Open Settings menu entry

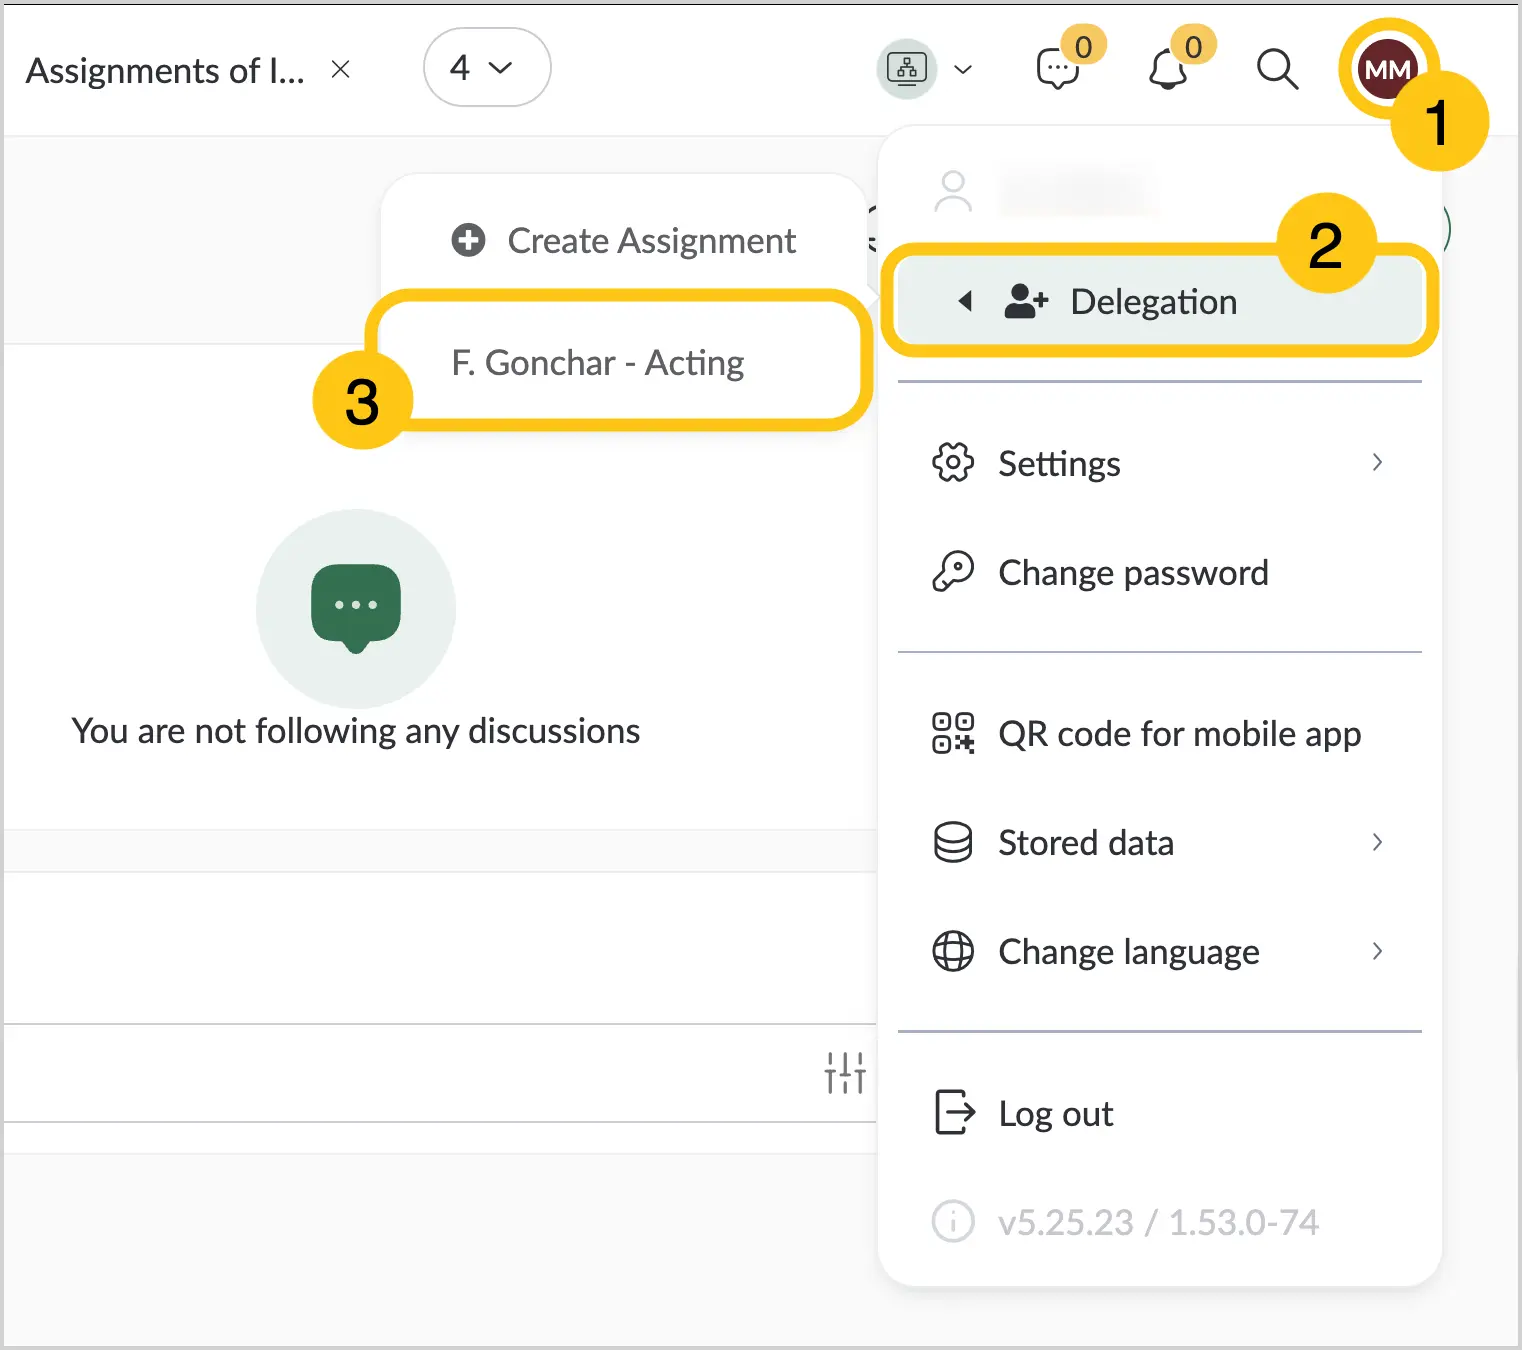pyautogui.click(x=1160, y=463)
